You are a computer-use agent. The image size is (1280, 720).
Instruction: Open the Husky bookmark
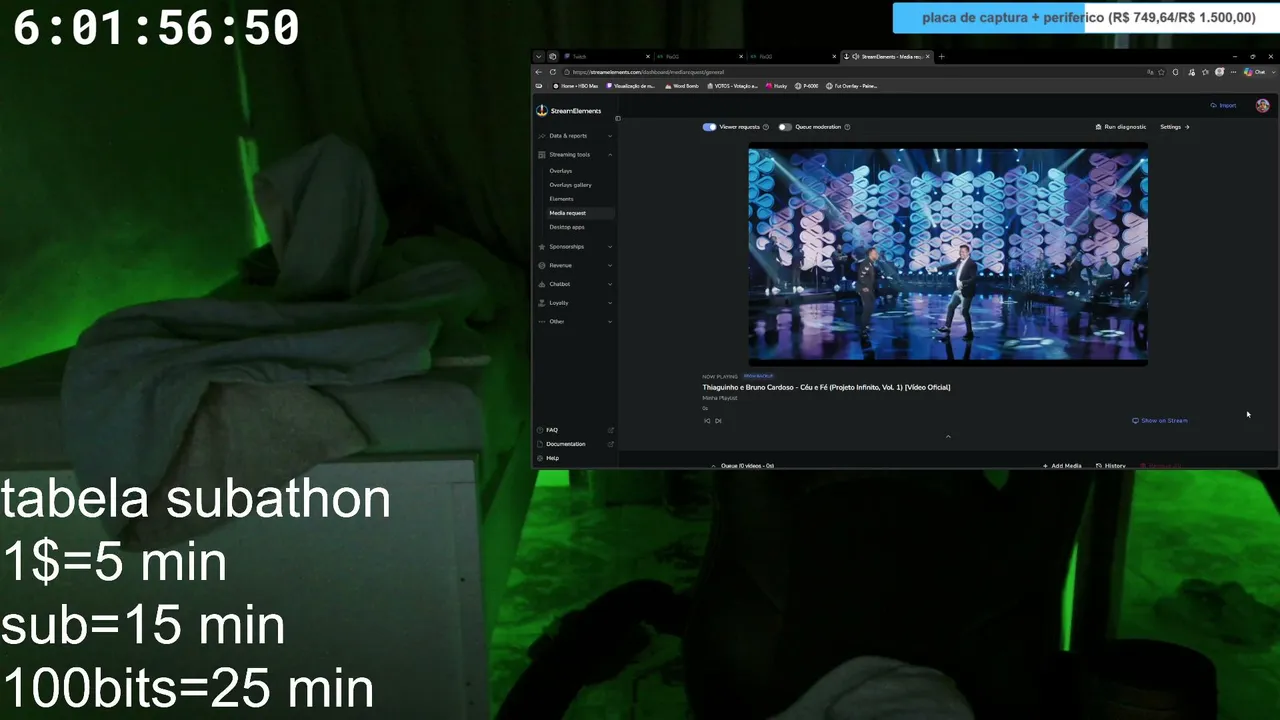click(x=777, y=86)
